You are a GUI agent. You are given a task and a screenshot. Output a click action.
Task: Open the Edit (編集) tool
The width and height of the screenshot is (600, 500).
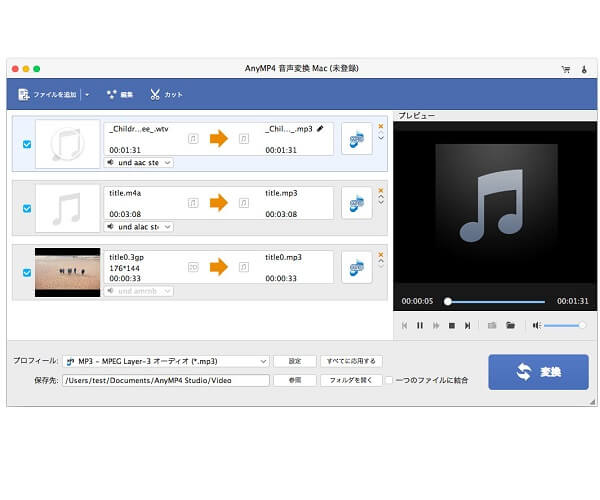[x=120, y=94]
